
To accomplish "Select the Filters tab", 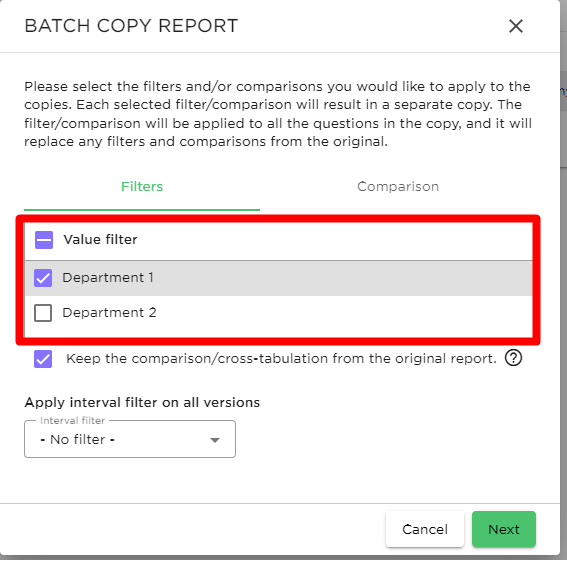I will click(x=142, y=187).
